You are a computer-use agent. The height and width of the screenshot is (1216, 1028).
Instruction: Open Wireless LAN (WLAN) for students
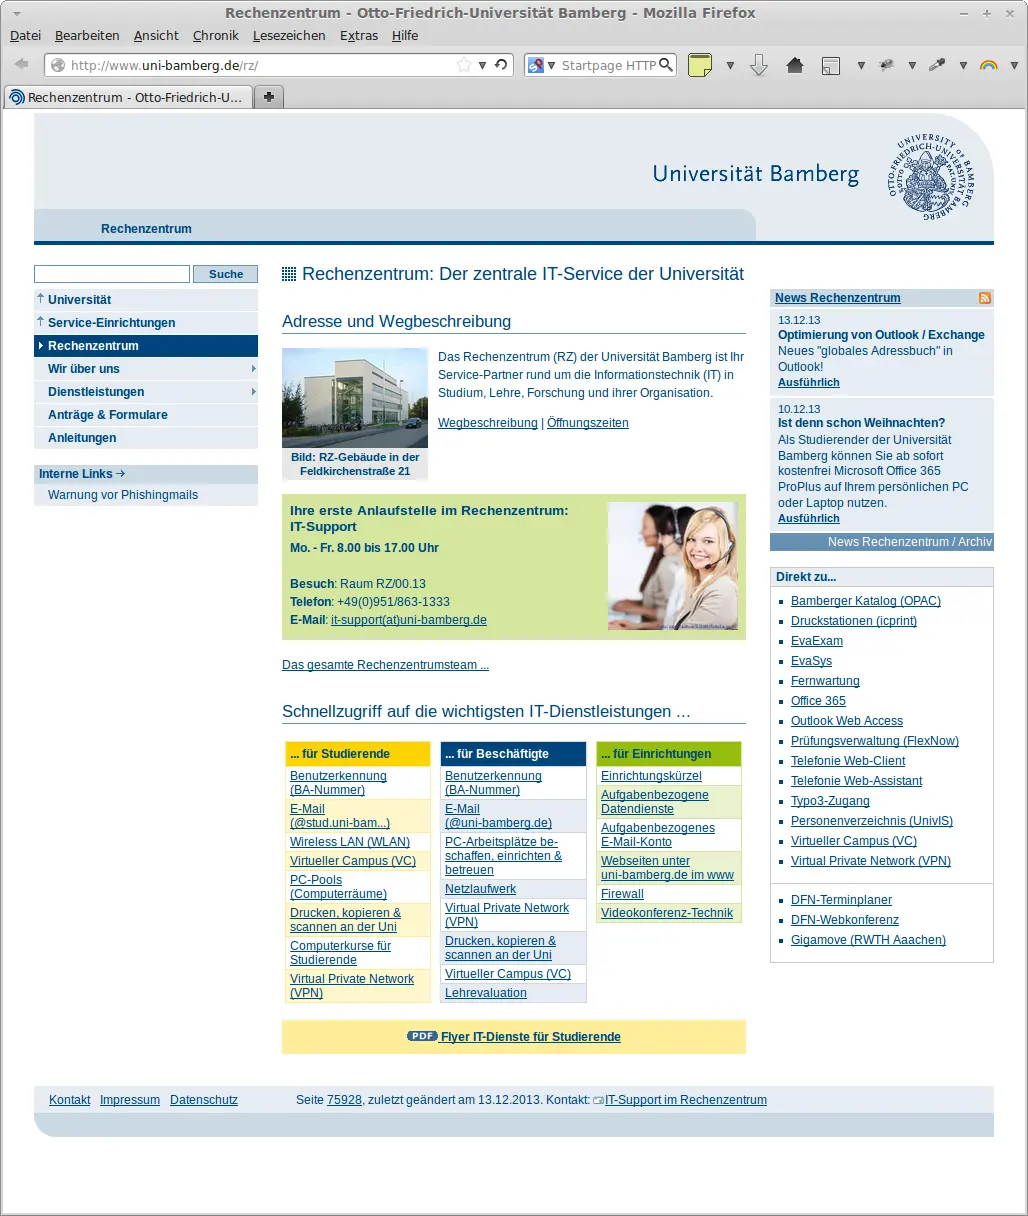click(350, 842)
